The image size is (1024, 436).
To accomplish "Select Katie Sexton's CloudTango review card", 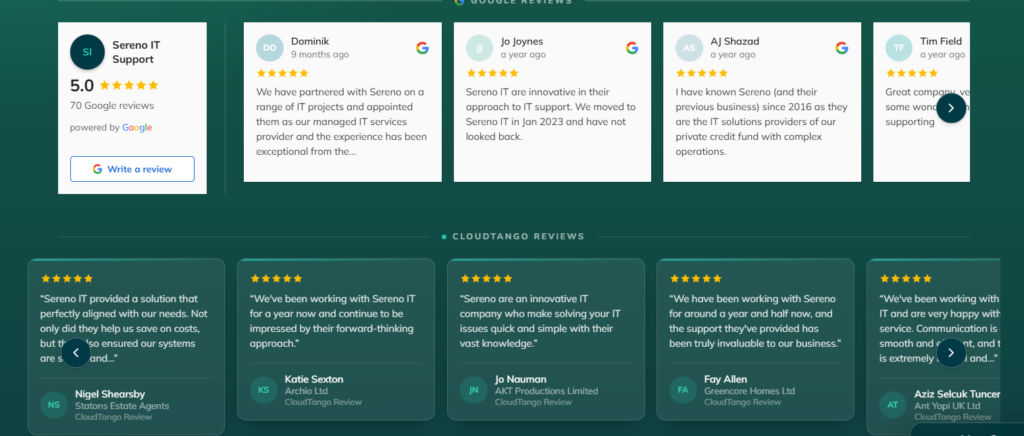I will (336, 339).
